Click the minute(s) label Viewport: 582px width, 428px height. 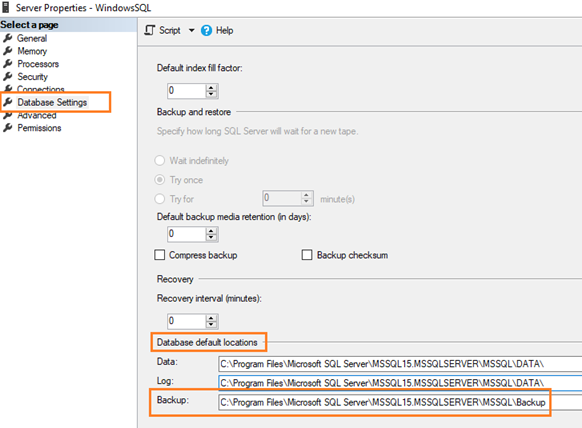[337, 199]
